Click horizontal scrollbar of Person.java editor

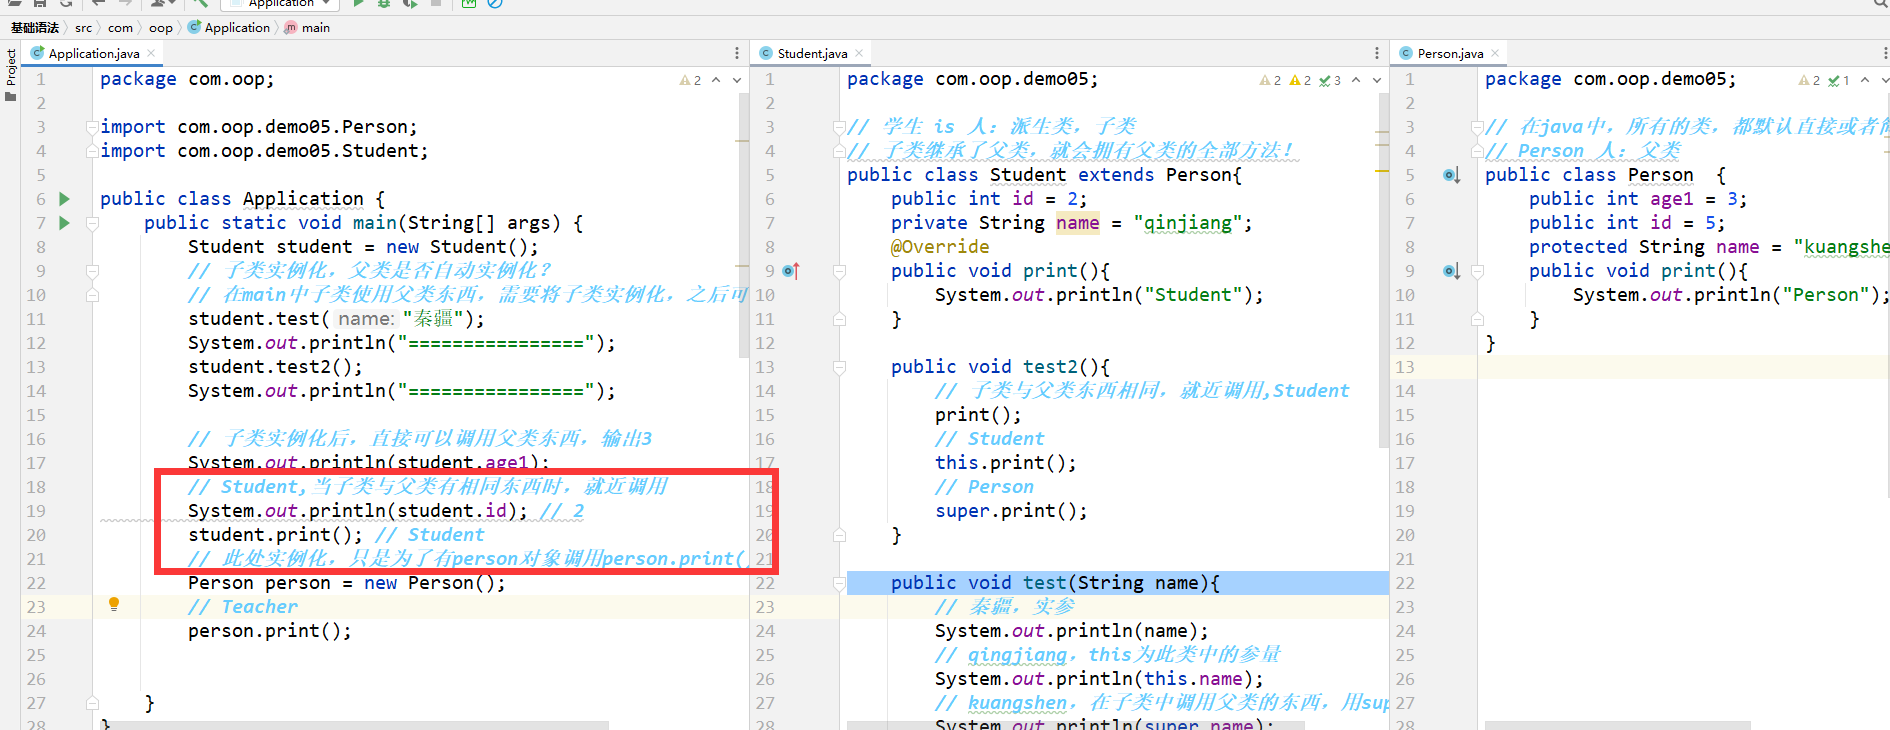point(1618,725)
